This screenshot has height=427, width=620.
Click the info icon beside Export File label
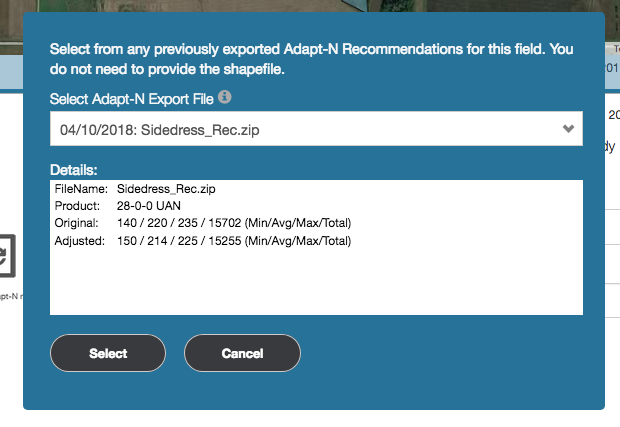pyautogui.click(x=225, y=97)
